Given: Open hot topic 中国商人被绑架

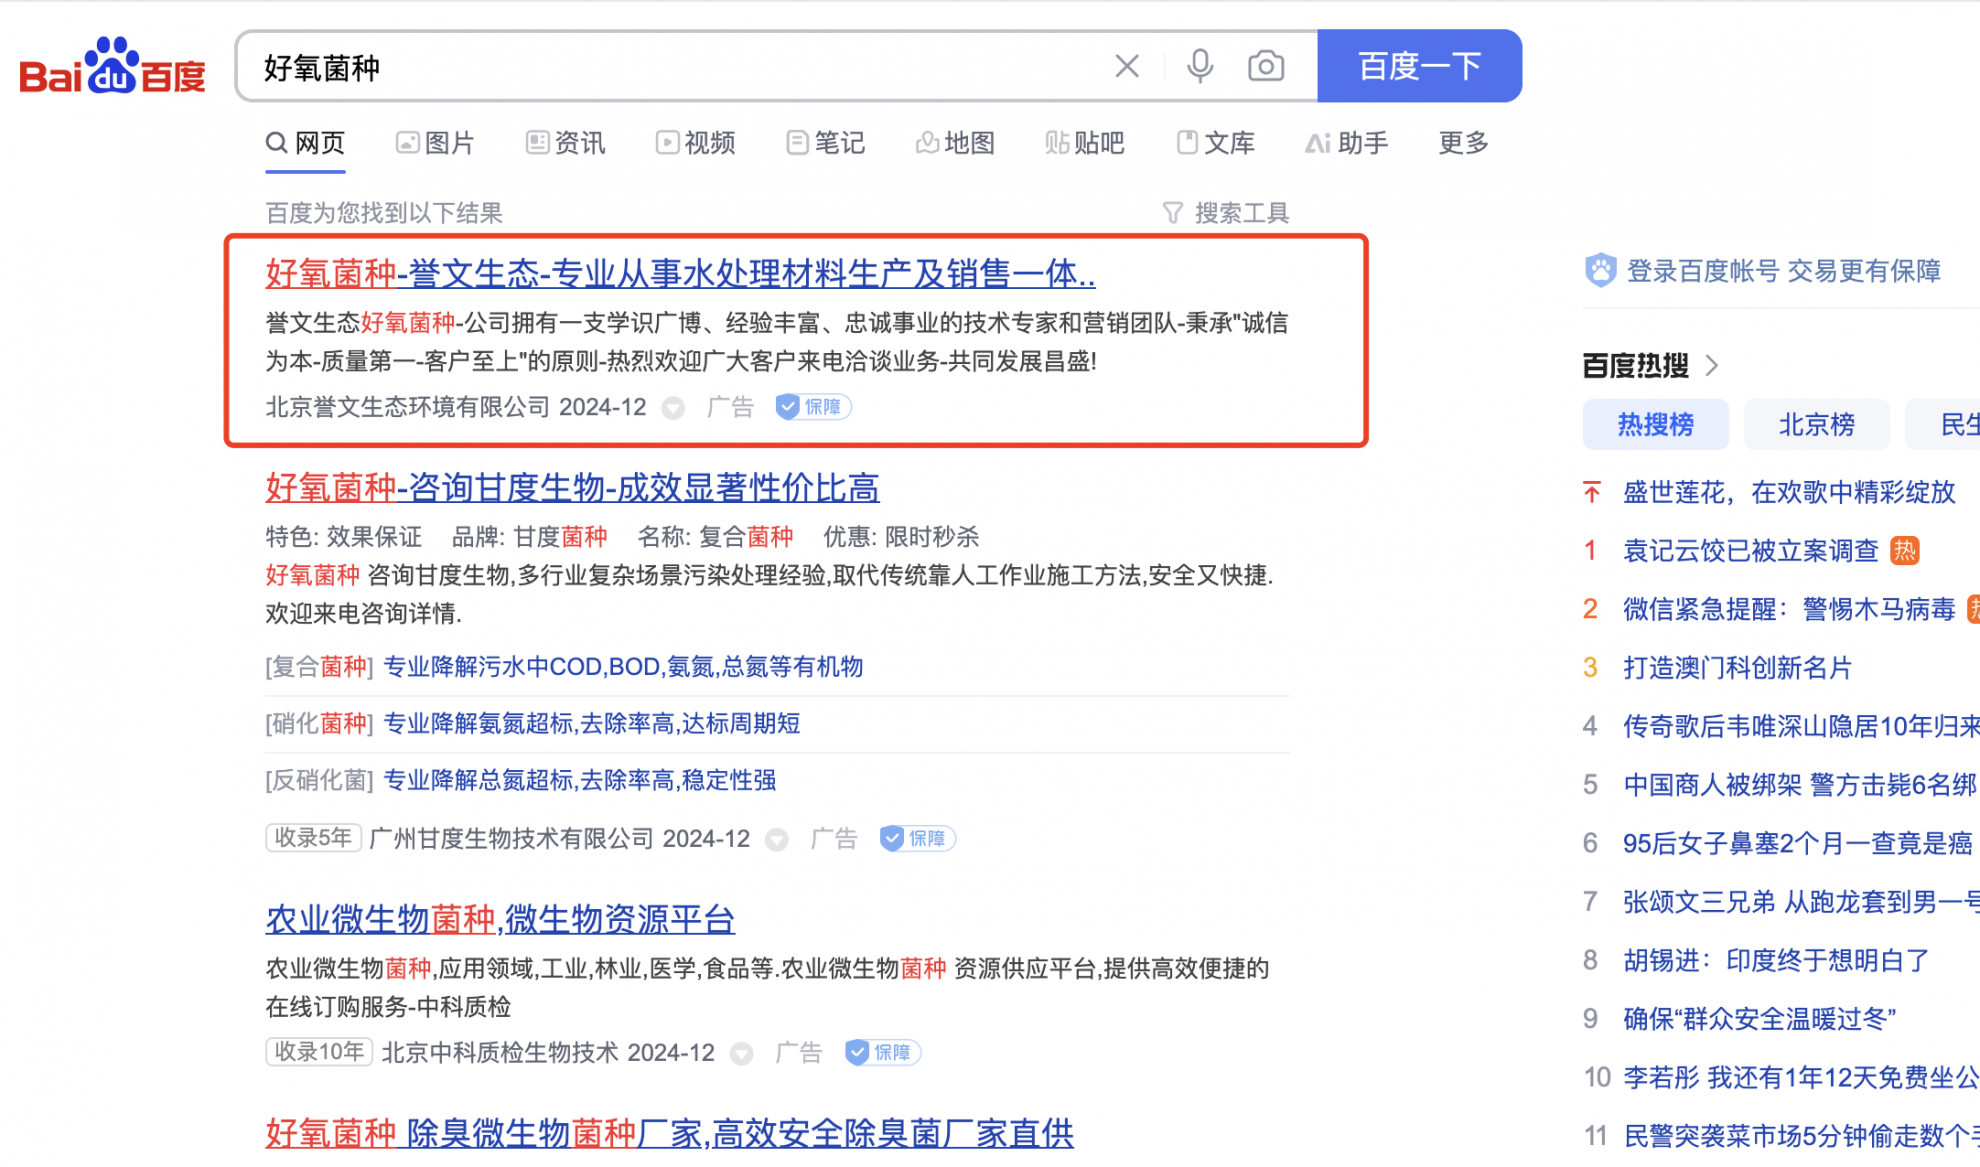Looking at the screenshot, I should click(x=1800, y=784).
